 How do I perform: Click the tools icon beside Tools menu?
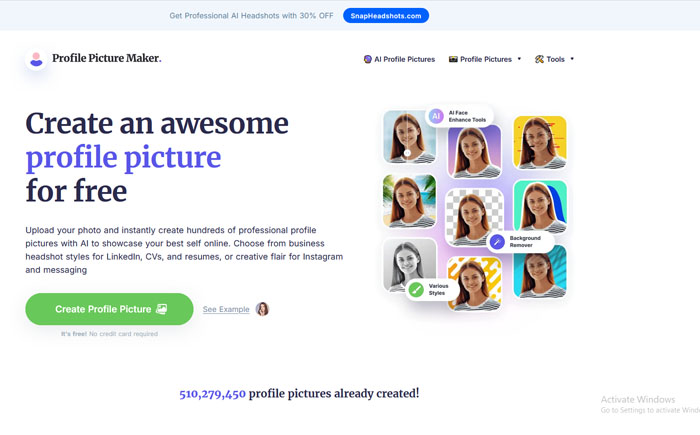tap(539, 59)
